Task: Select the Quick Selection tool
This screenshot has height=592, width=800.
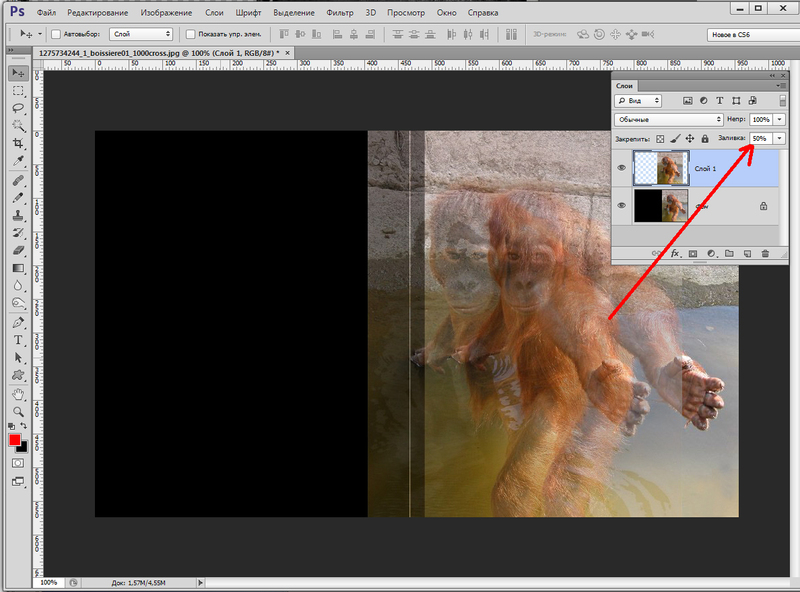Action: (x=18, y=126)
